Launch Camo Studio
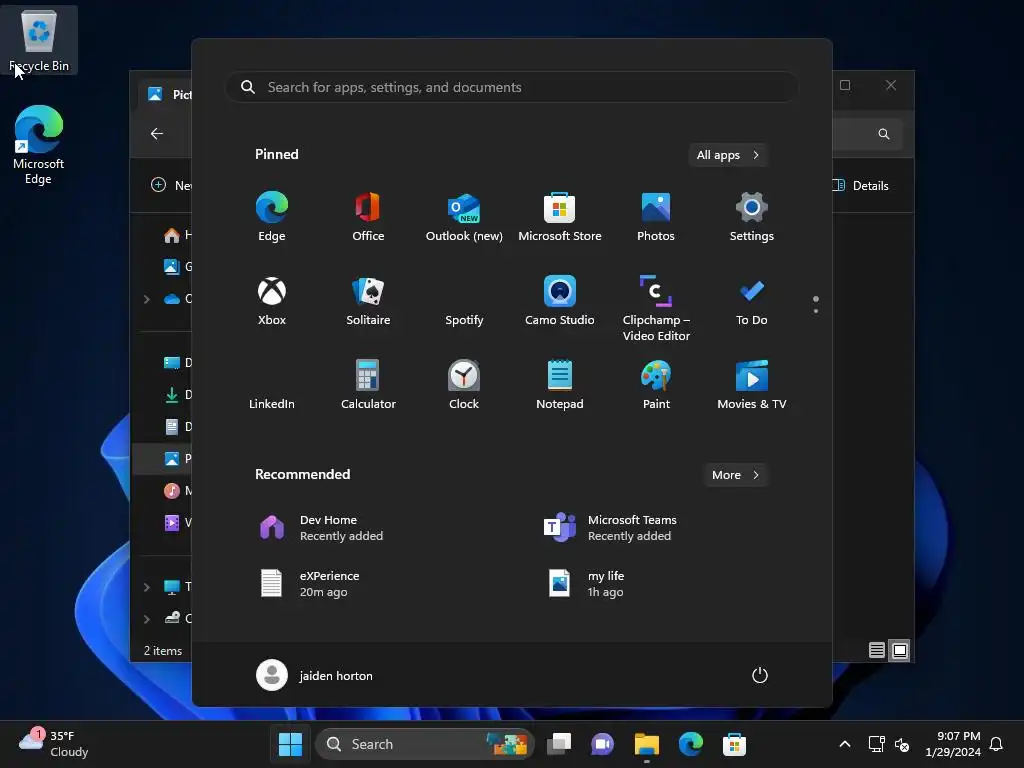1024x768 pixels. (x=560, y=300)
